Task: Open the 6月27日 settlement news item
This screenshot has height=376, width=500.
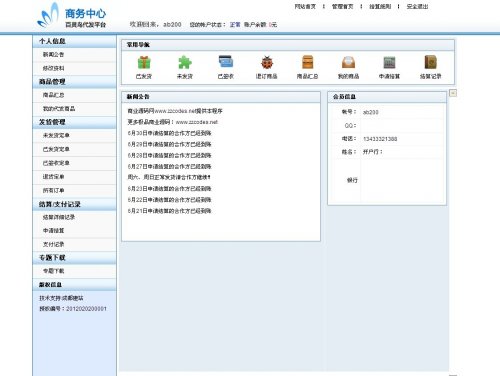Action: [x=169, y=166]
